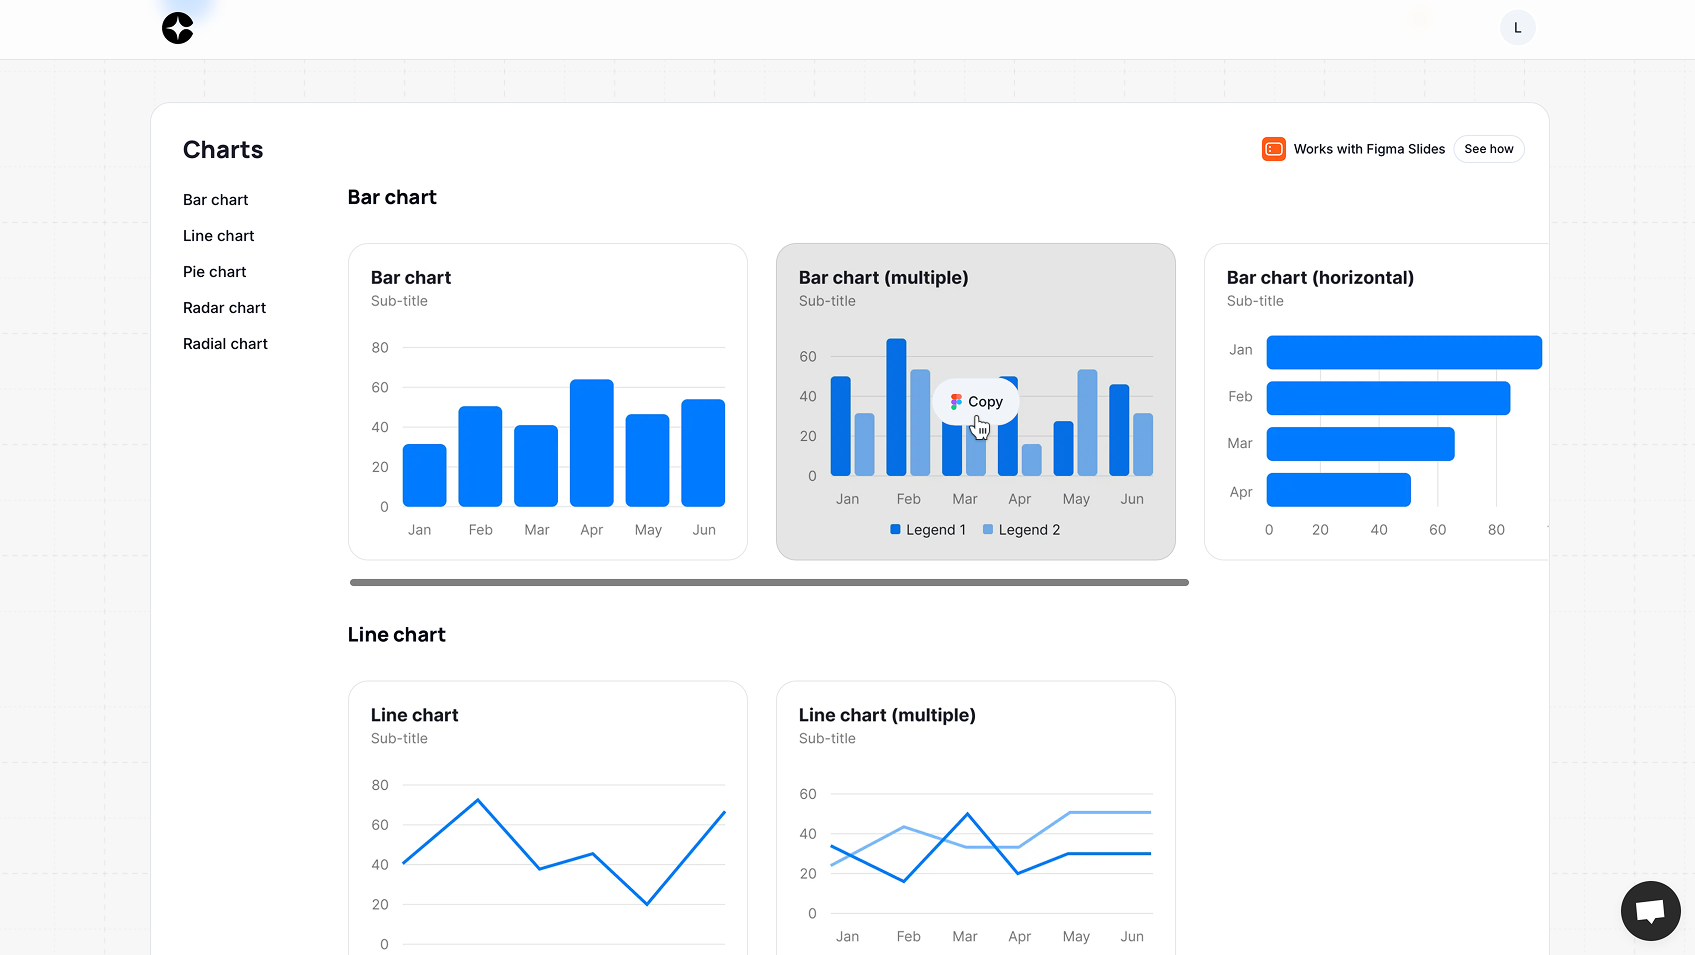Click the Jan bar in the first Bar chart
Screen dimensions: 1695x955
click(x=425, y=475)
